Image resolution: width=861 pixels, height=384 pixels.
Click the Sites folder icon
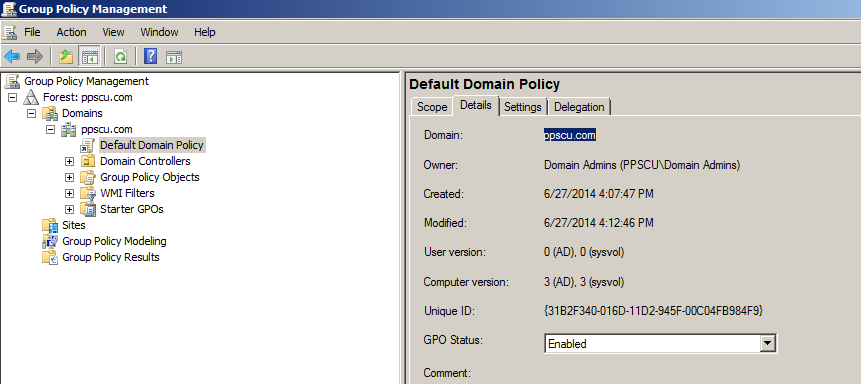point(51,225)
